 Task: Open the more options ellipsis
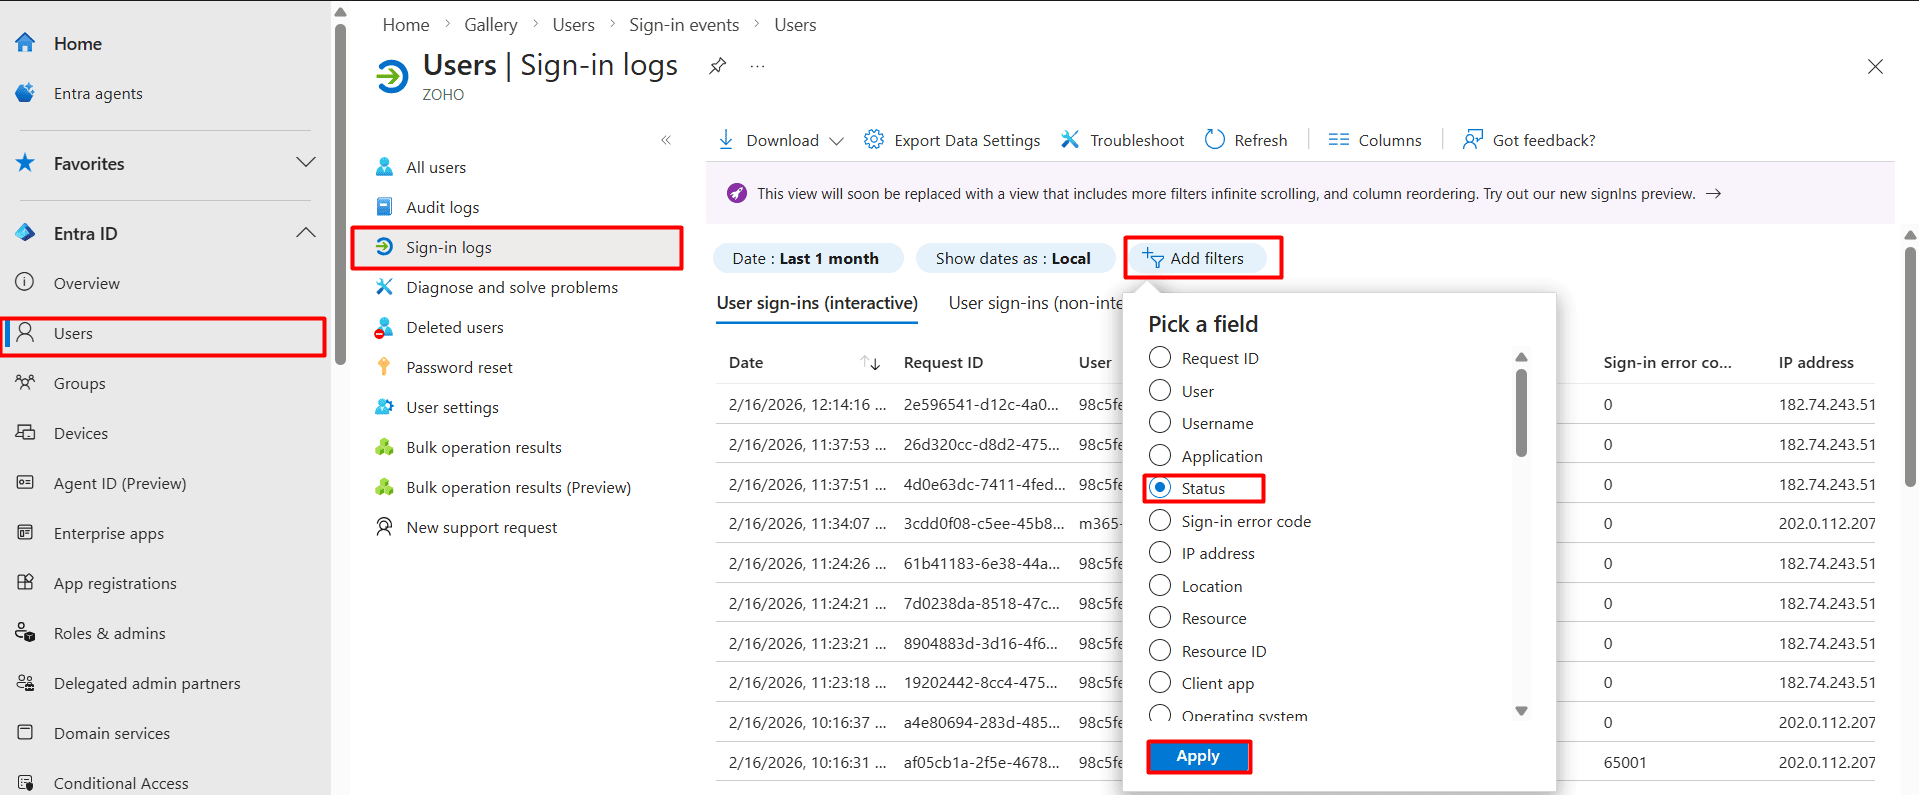pos(757,66)
